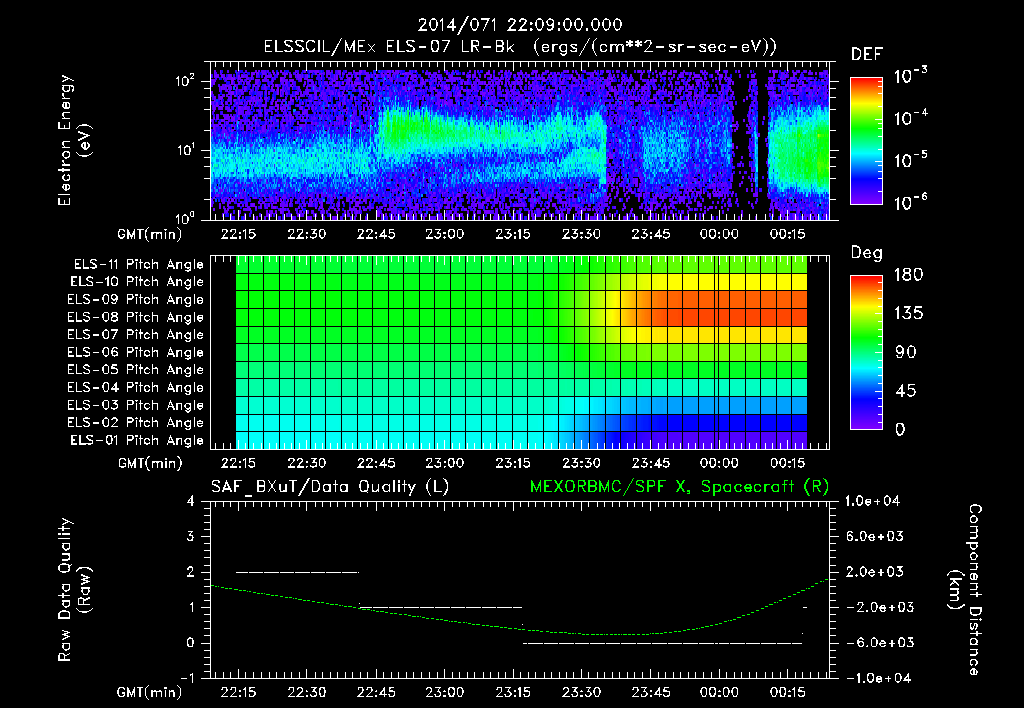
Task: Click the 6.0e+03 distance axis value
Action: click(874, 536)
